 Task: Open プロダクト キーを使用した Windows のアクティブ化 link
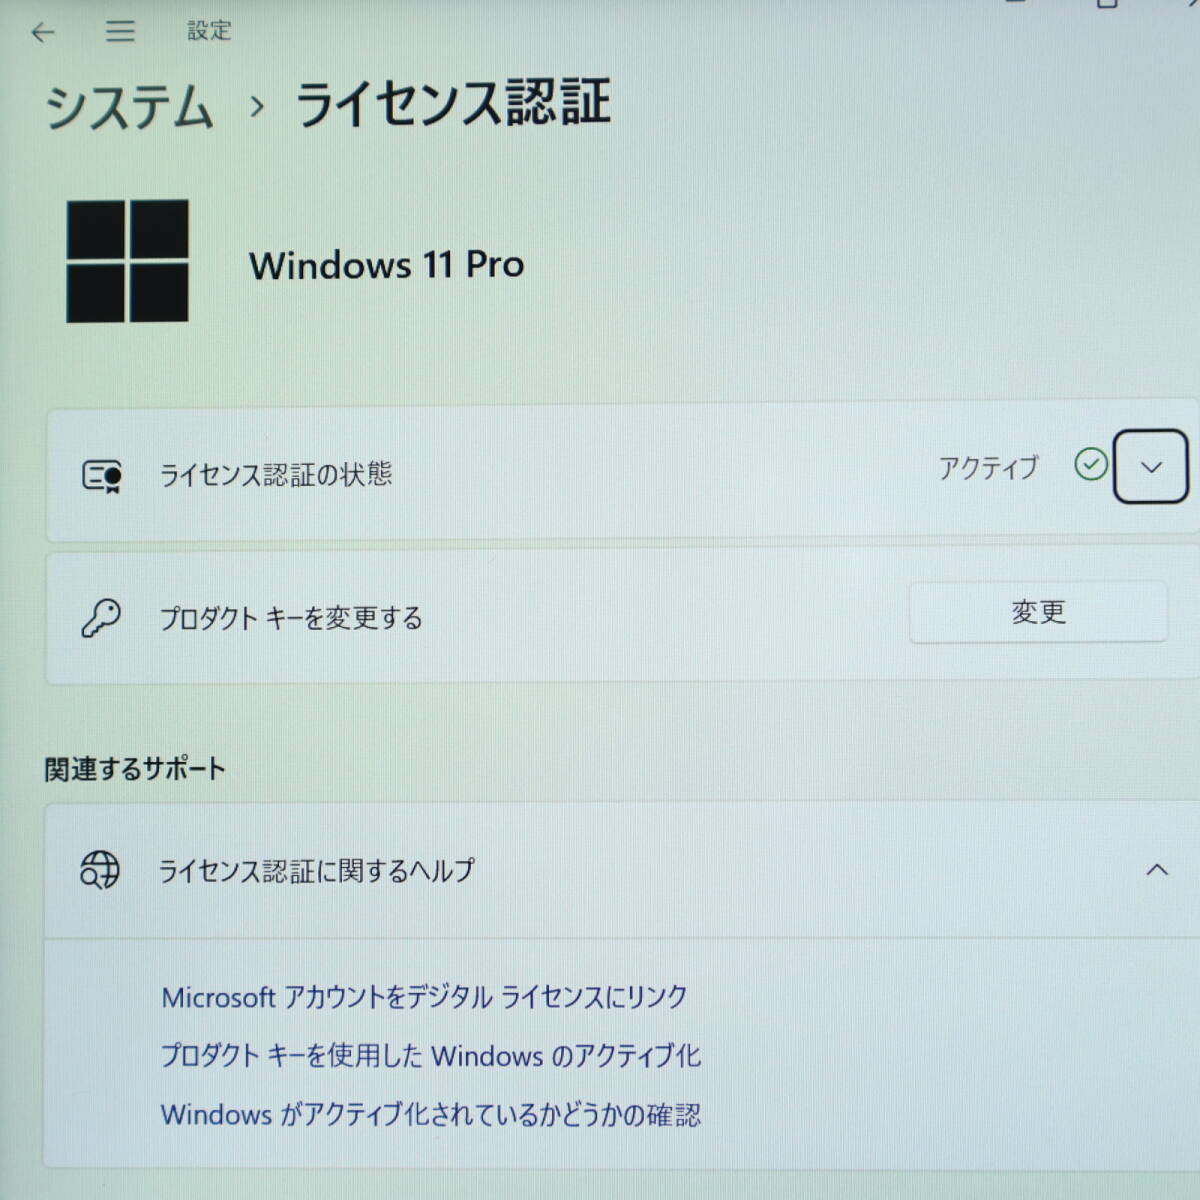(x=431, y=1056)
